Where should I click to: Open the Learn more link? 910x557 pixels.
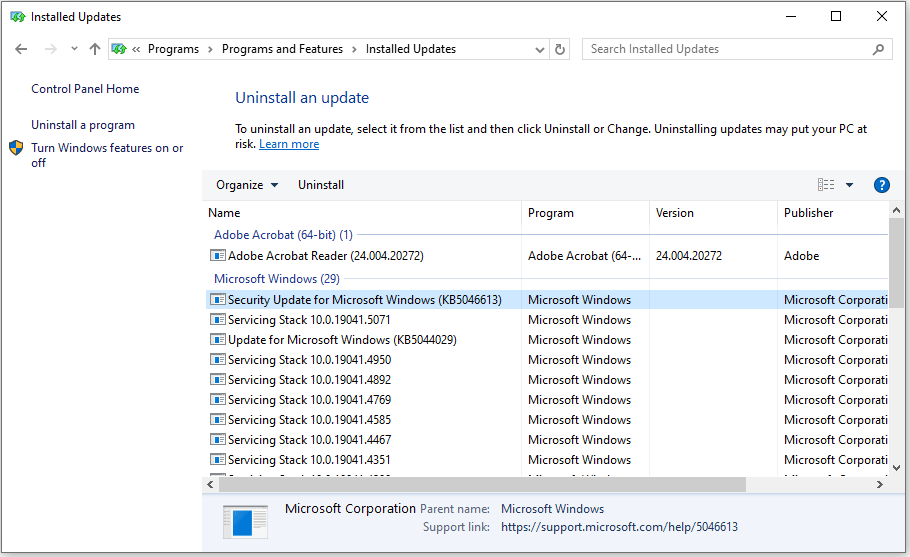point(289,144)
